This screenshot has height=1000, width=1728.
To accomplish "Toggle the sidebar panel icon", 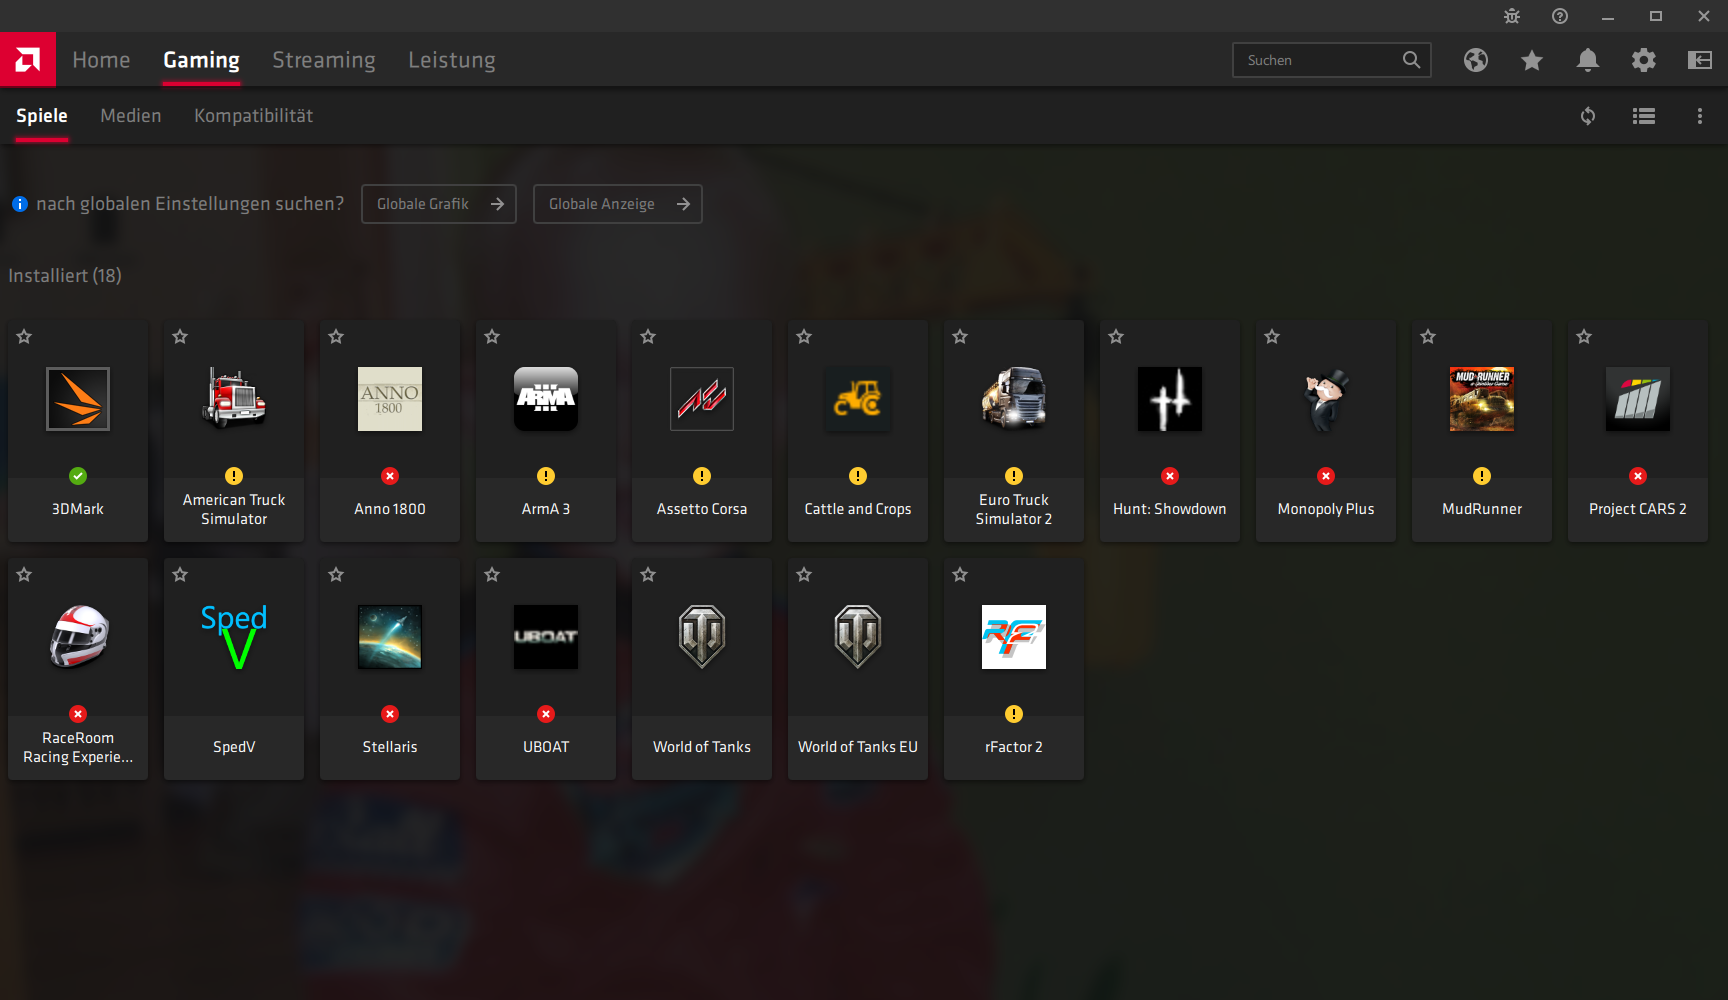I will [1700, 60].
